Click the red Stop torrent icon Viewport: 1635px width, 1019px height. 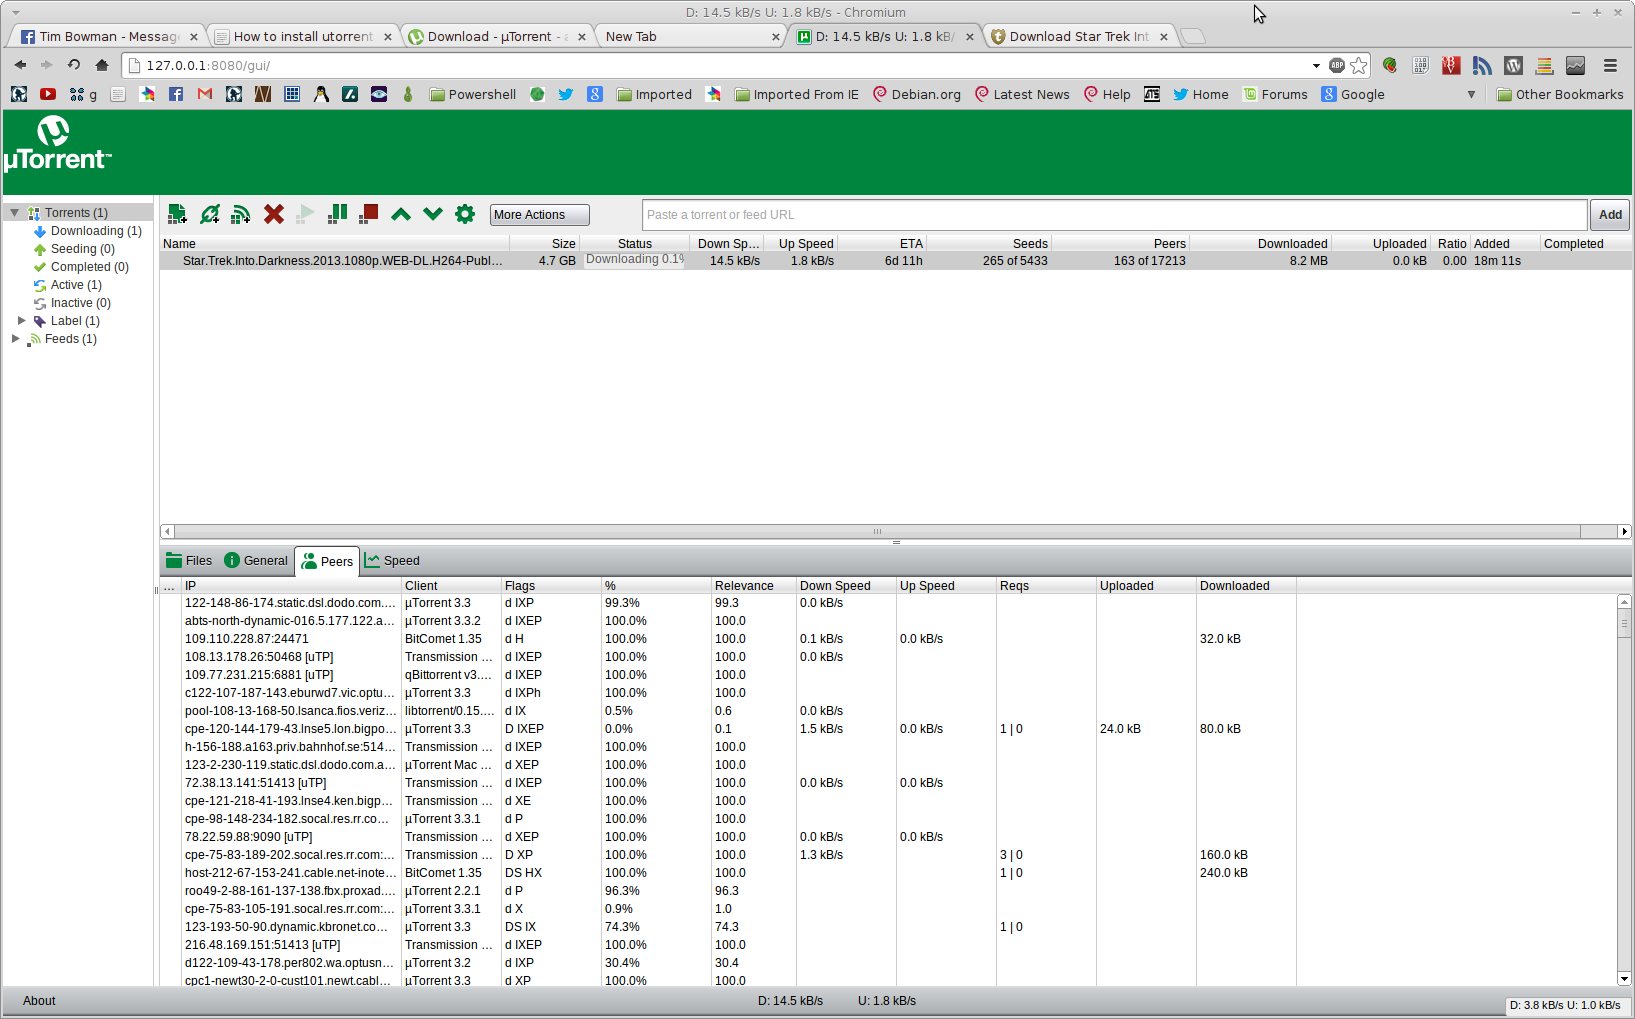369,214
